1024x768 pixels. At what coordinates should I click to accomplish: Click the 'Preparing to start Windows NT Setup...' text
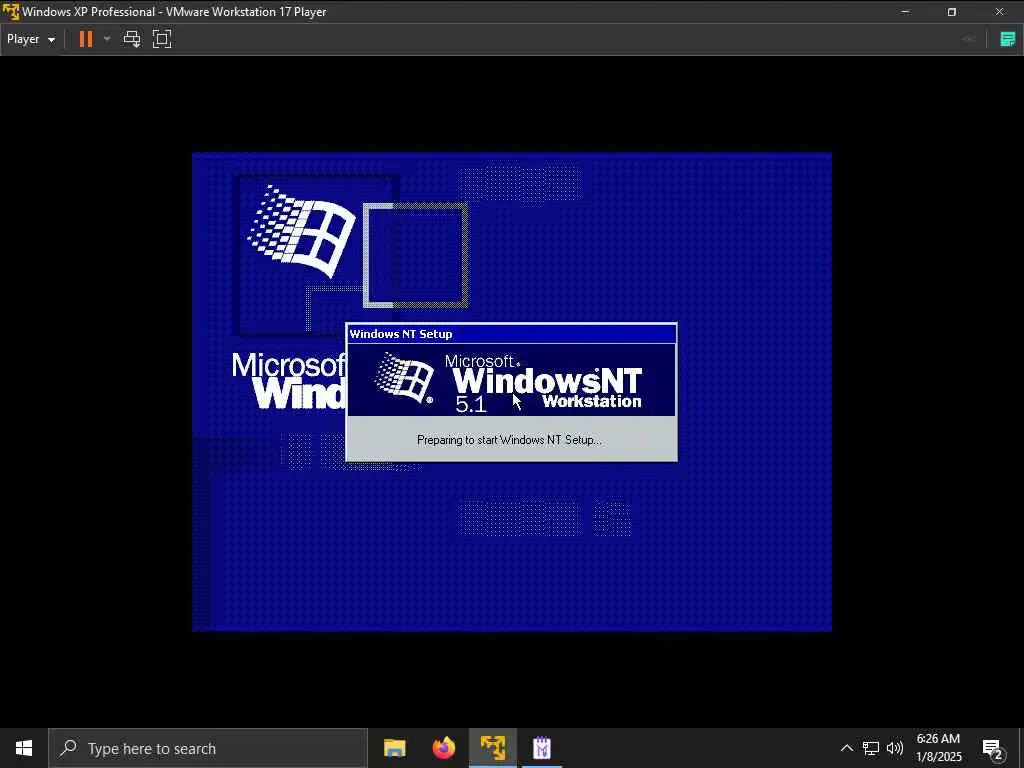pos(509,440)
